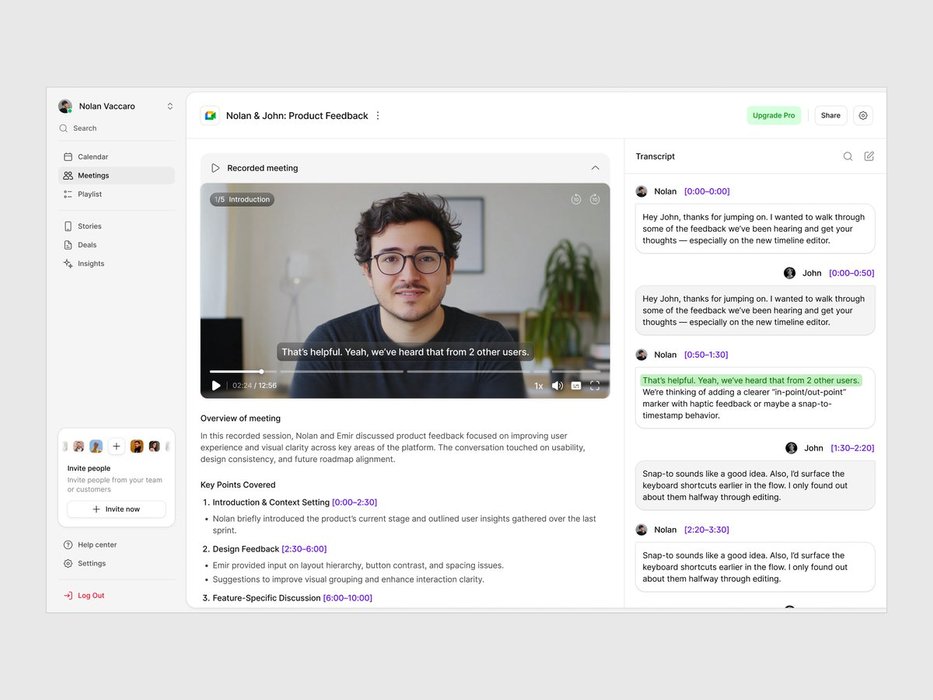Image resolution: width=933 pixels, height=700 pixels.
Task: Skip the video forward 10 seconds
Action: pyautogui.click(x=594, y=199)
